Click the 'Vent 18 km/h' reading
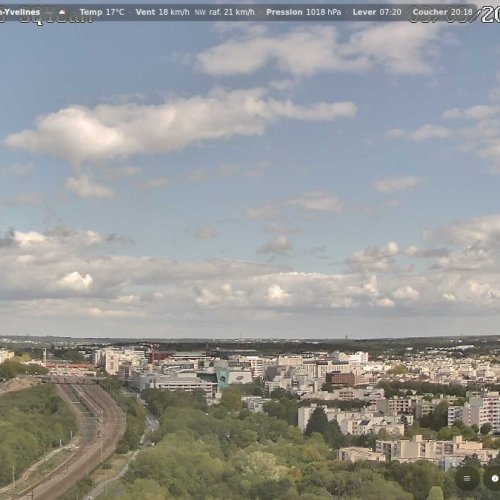Viewport: 500px width, 500px height. [162, 12]
